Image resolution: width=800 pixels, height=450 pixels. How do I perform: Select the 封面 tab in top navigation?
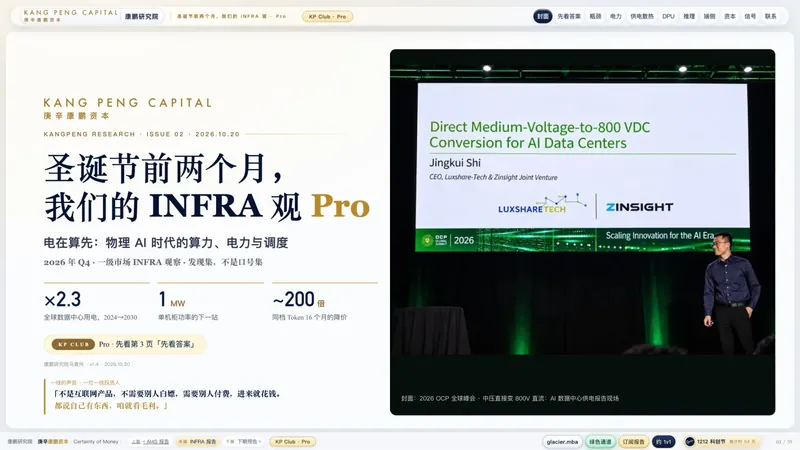click(542, 16)
